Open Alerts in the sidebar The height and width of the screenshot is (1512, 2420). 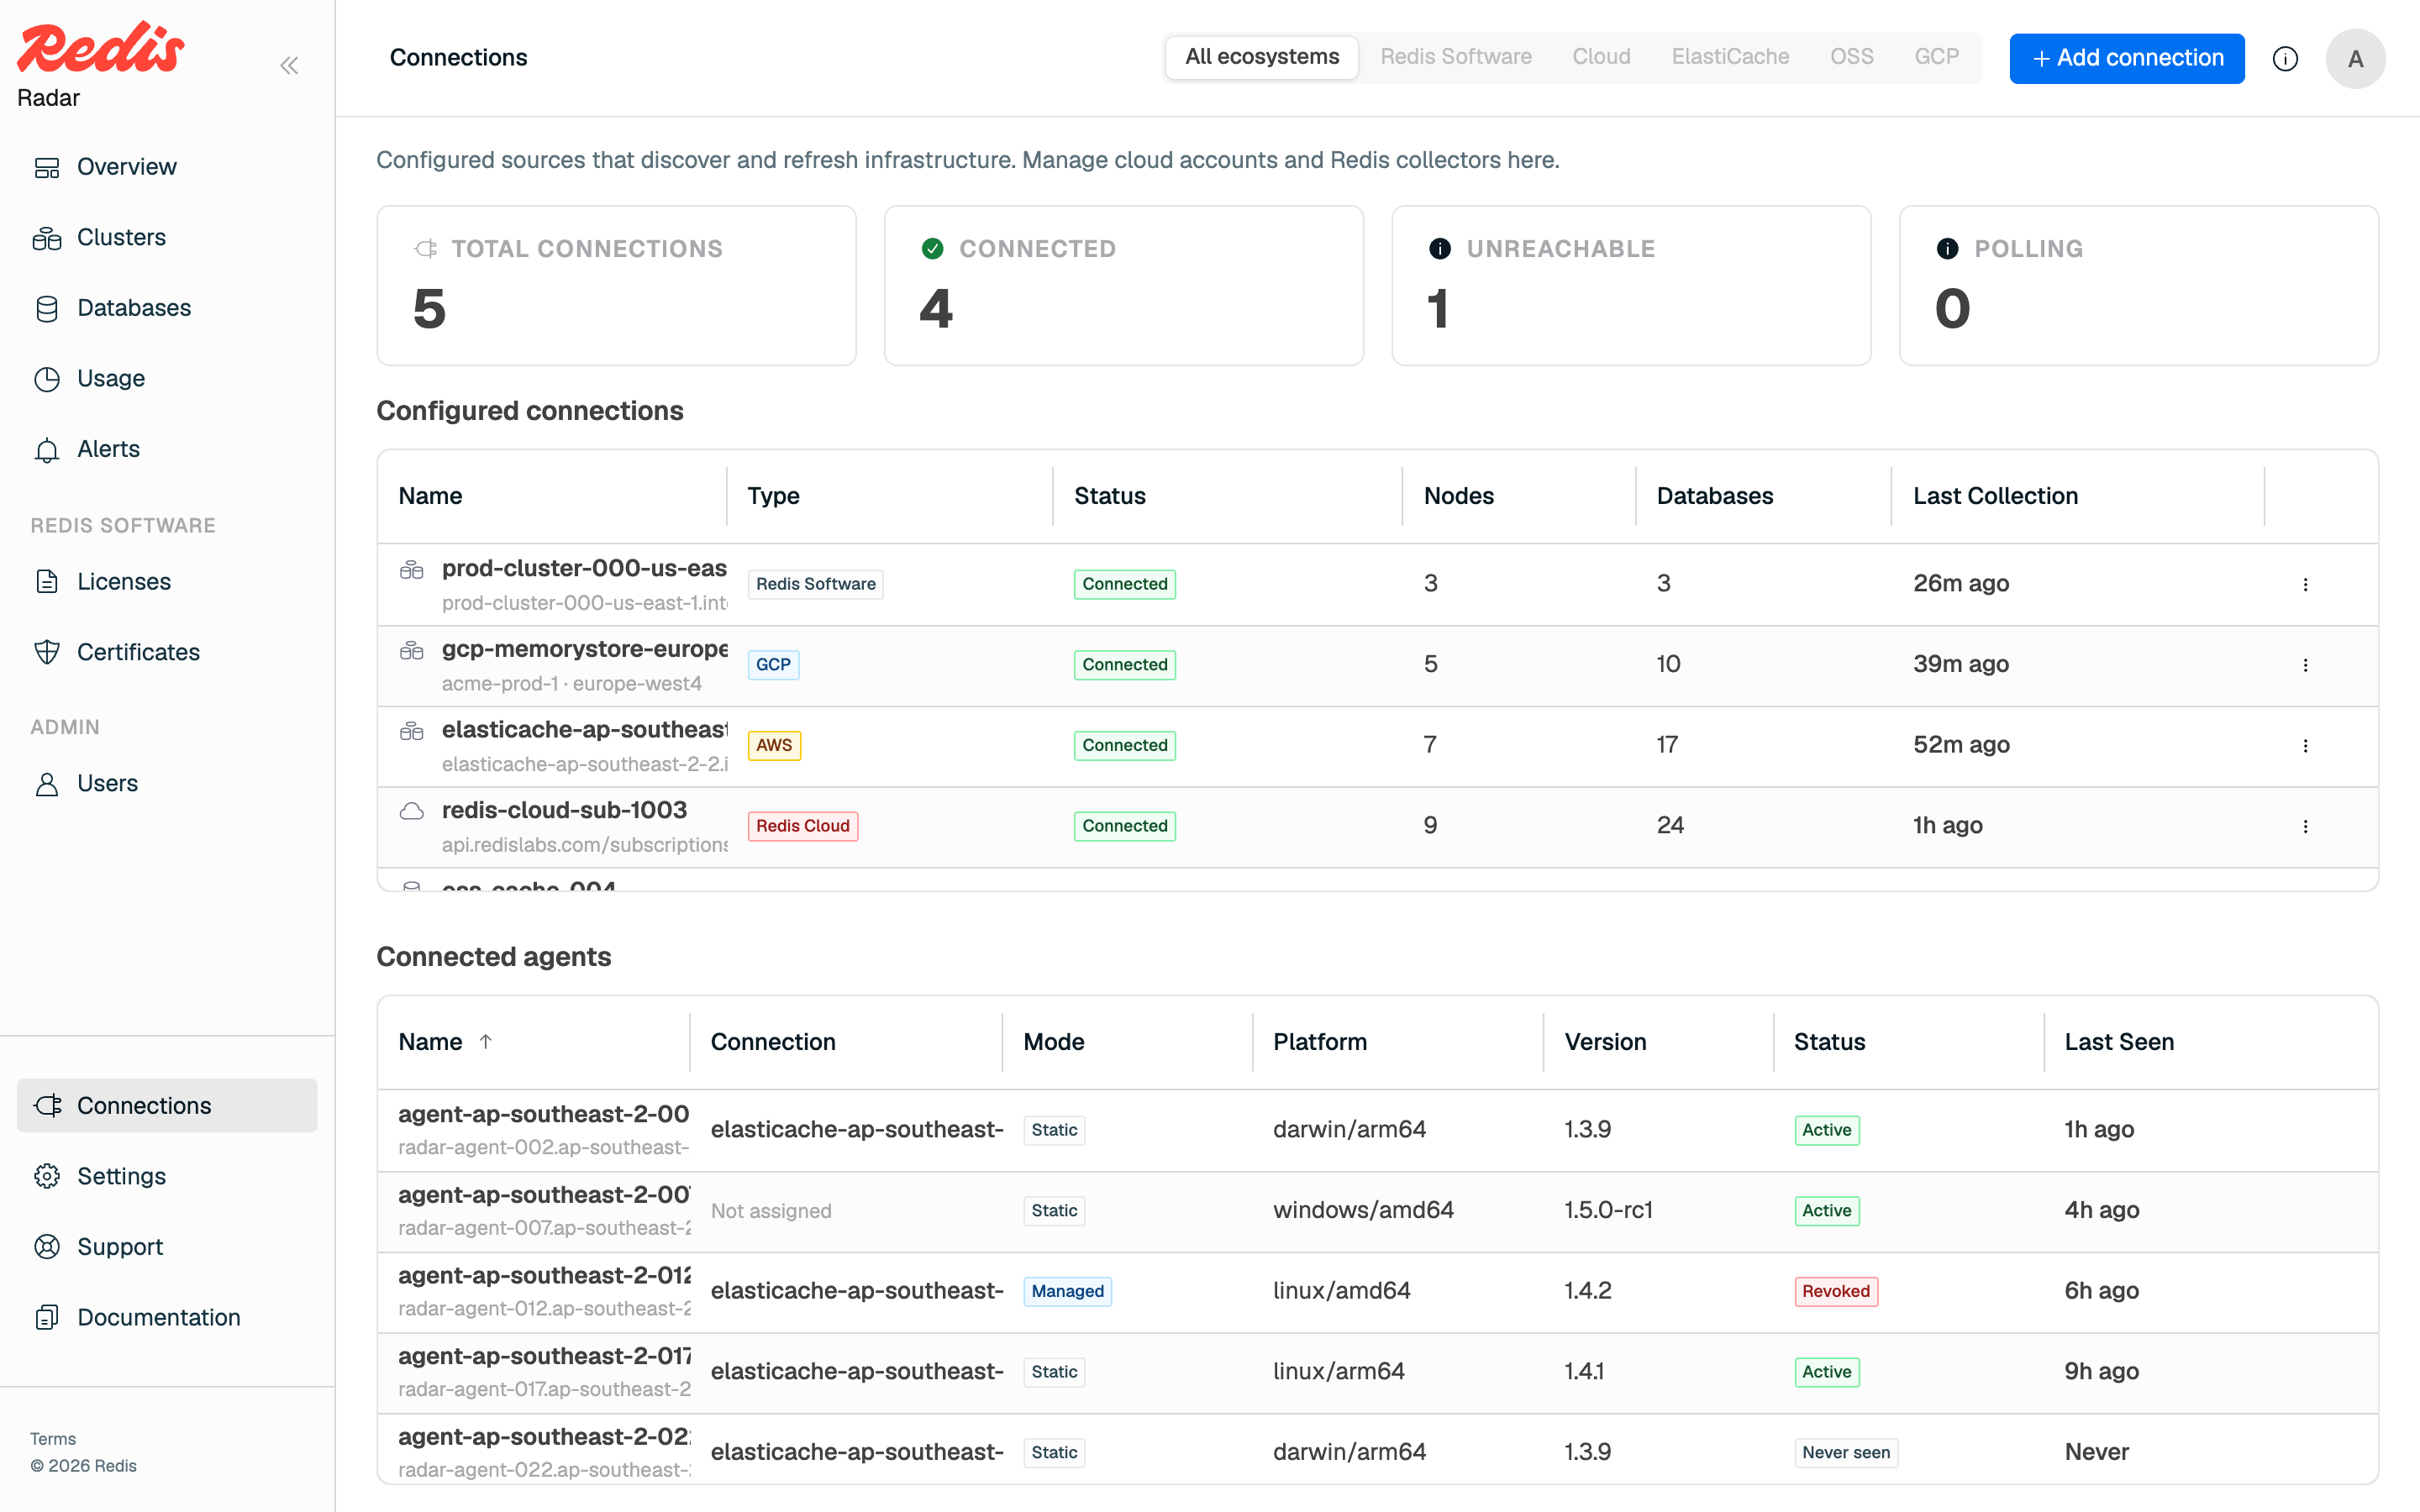167,449
